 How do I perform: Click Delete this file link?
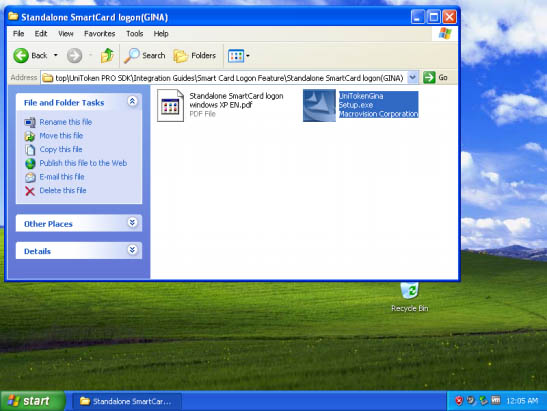point(63,190)
